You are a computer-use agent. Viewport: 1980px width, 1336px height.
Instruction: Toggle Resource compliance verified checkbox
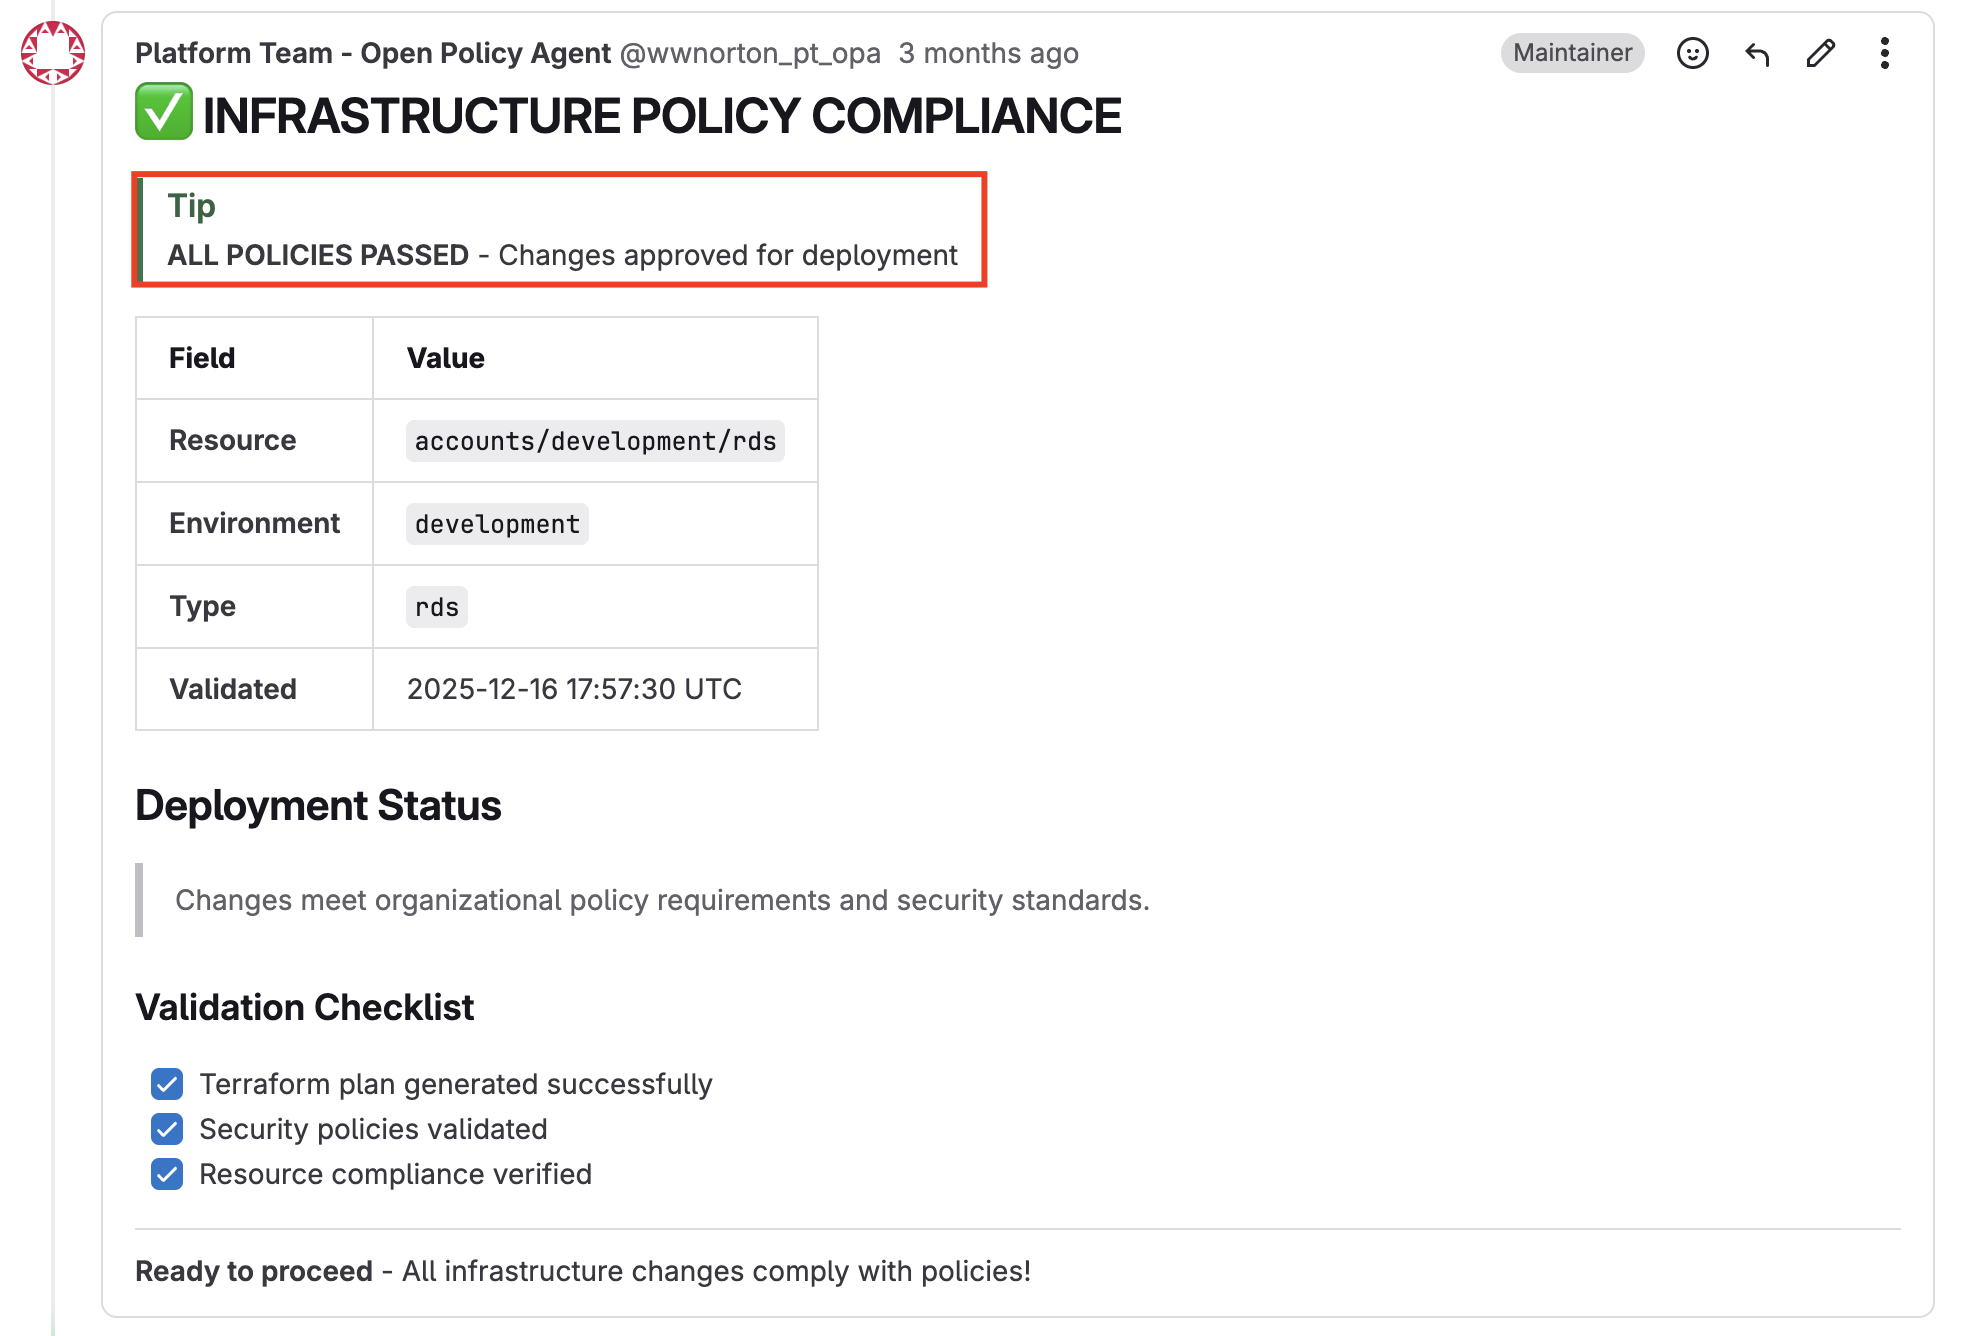(167, 1174)
